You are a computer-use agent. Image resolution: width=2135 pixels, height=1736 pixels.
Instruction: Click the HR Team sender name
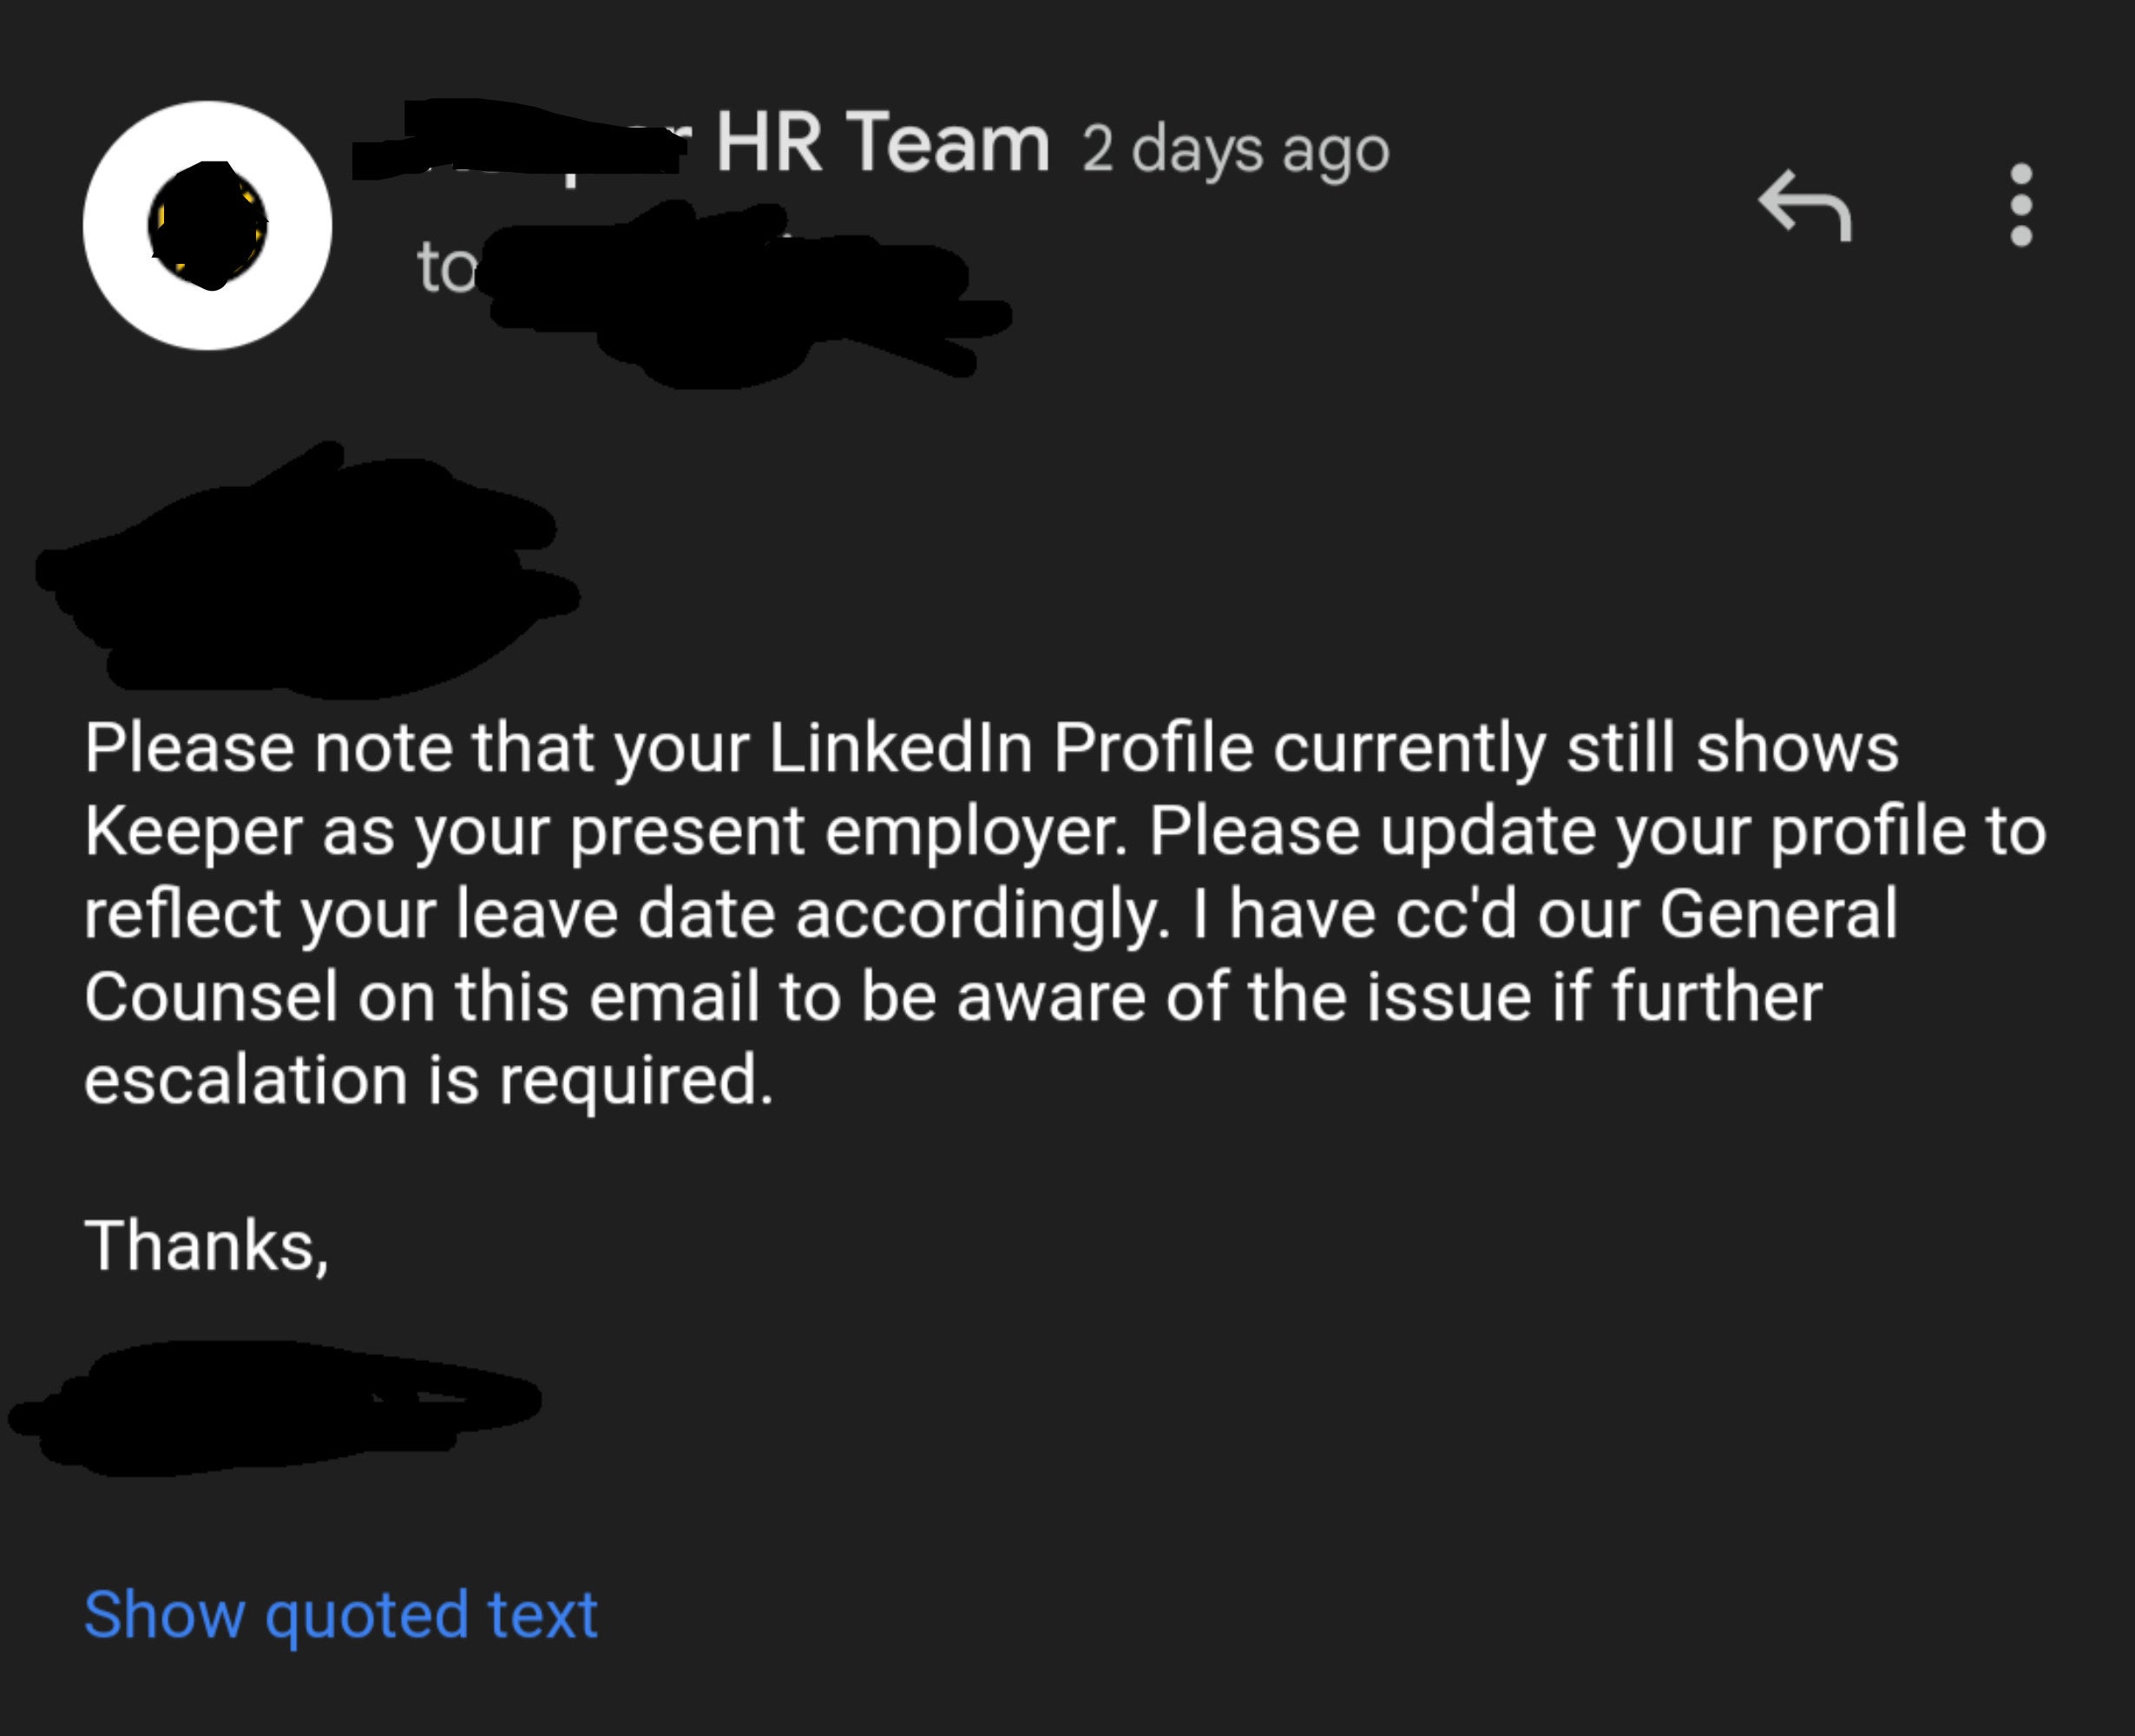coord(882,143)
